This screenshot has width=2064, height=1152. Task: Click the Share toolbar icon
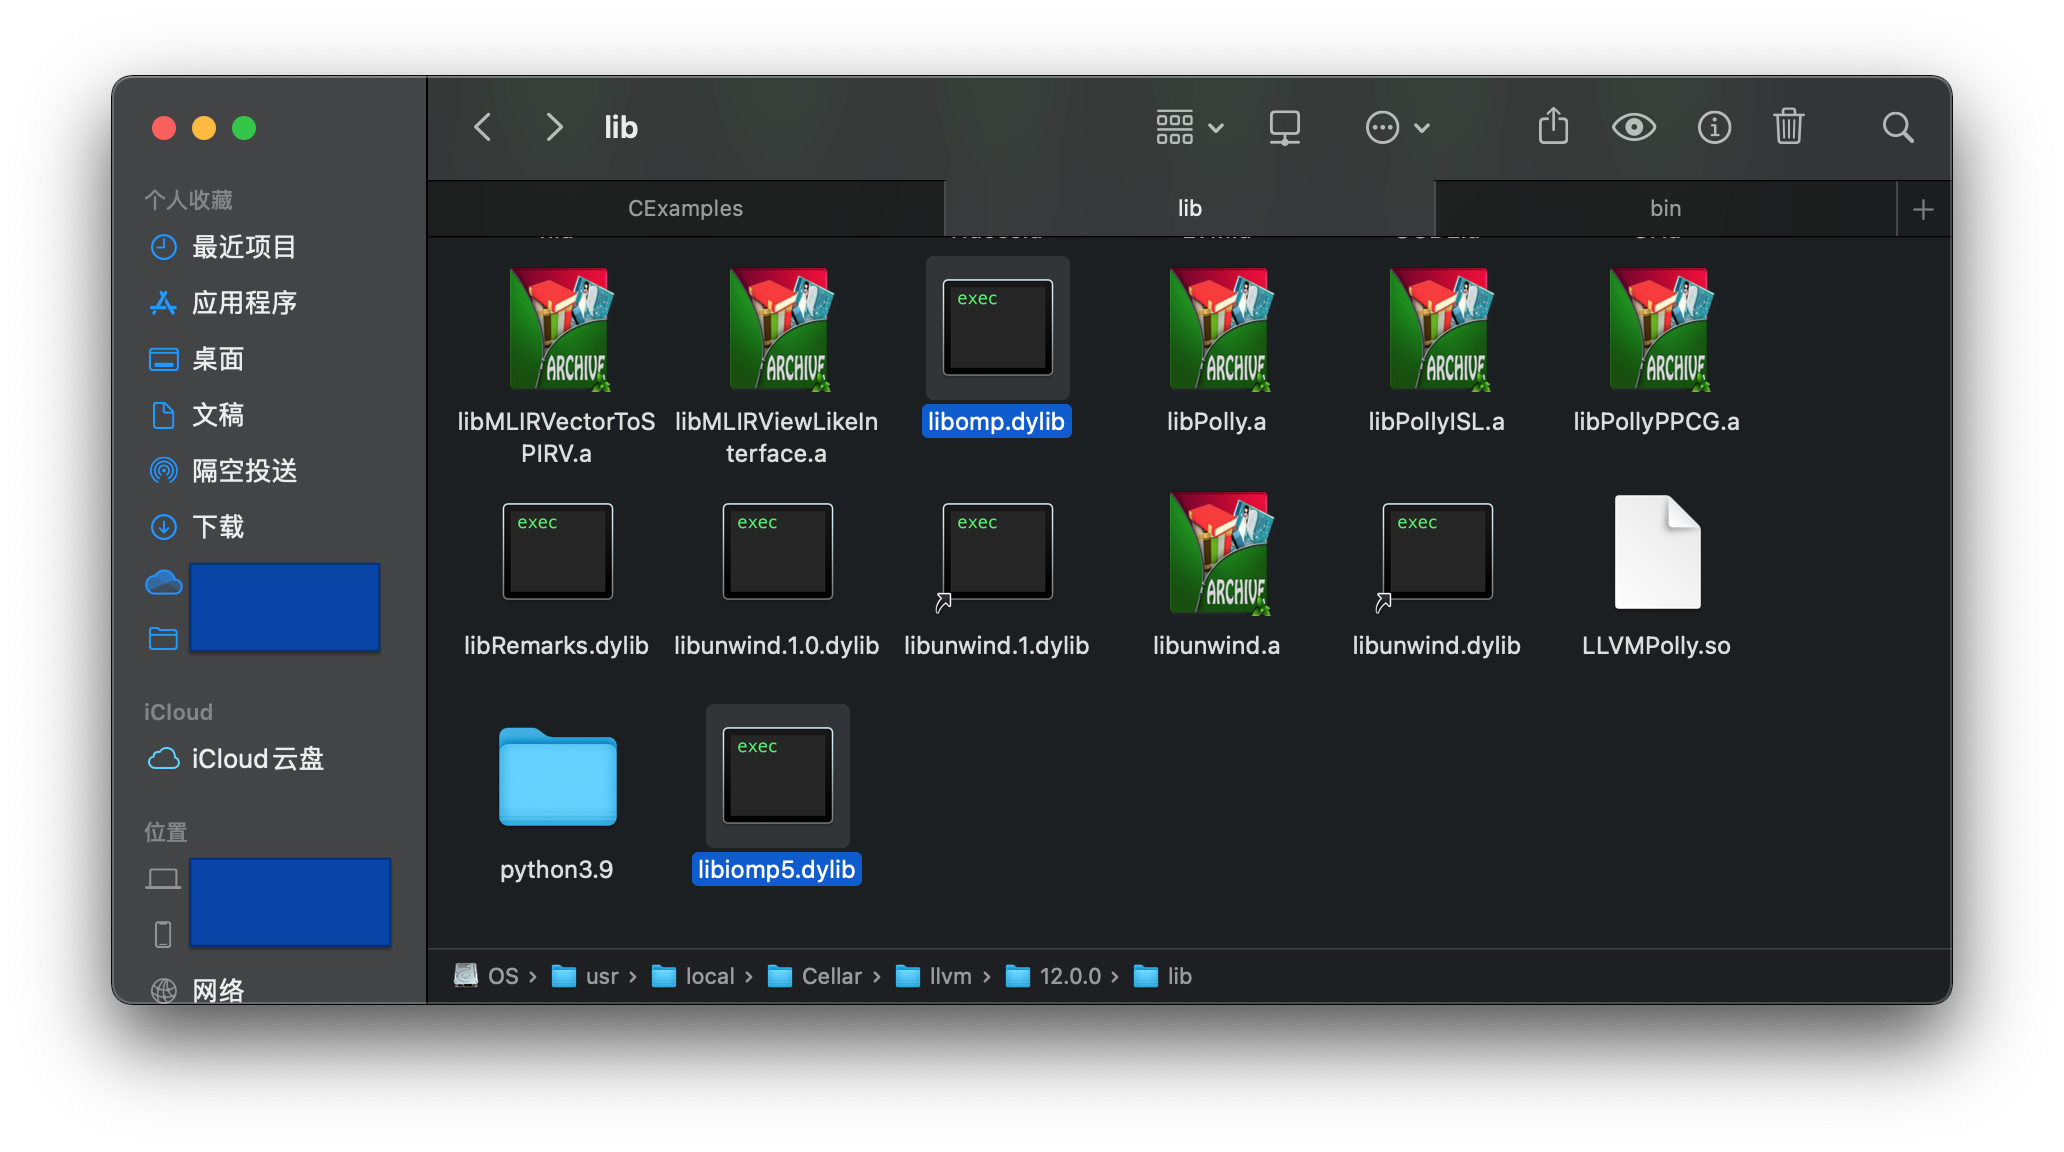pyautogui.click(x=1553, y=127)
